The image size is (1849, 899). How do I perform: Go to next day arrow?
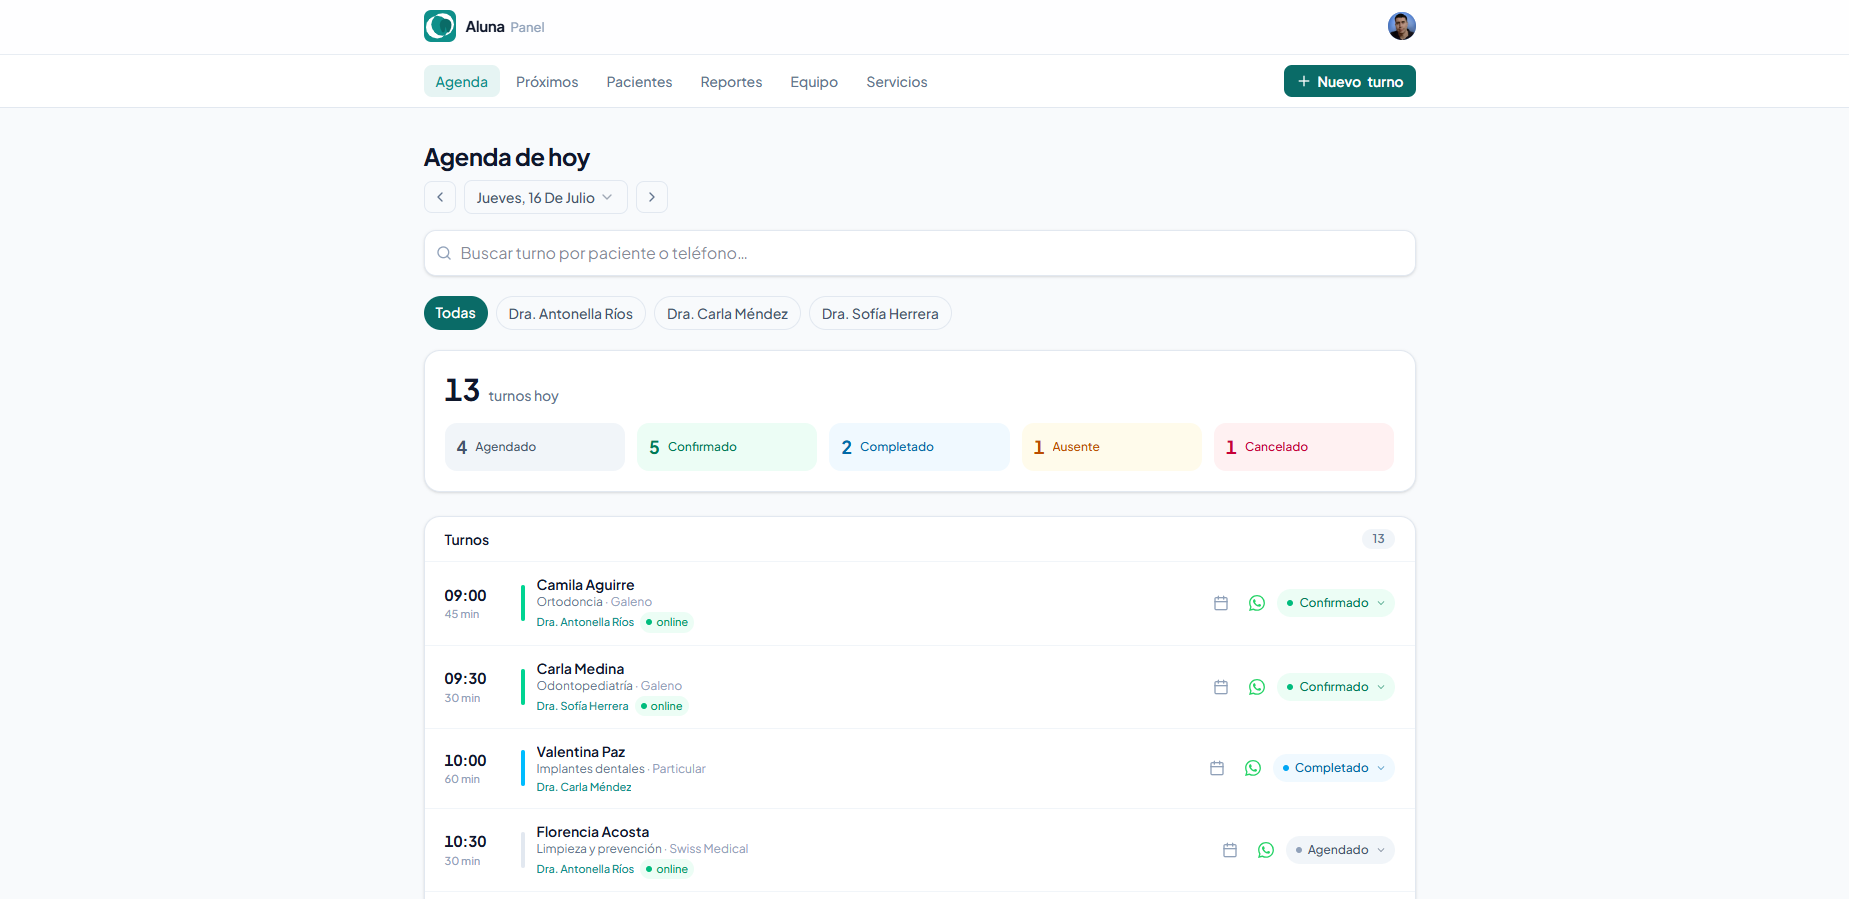(x=652, y=197)
